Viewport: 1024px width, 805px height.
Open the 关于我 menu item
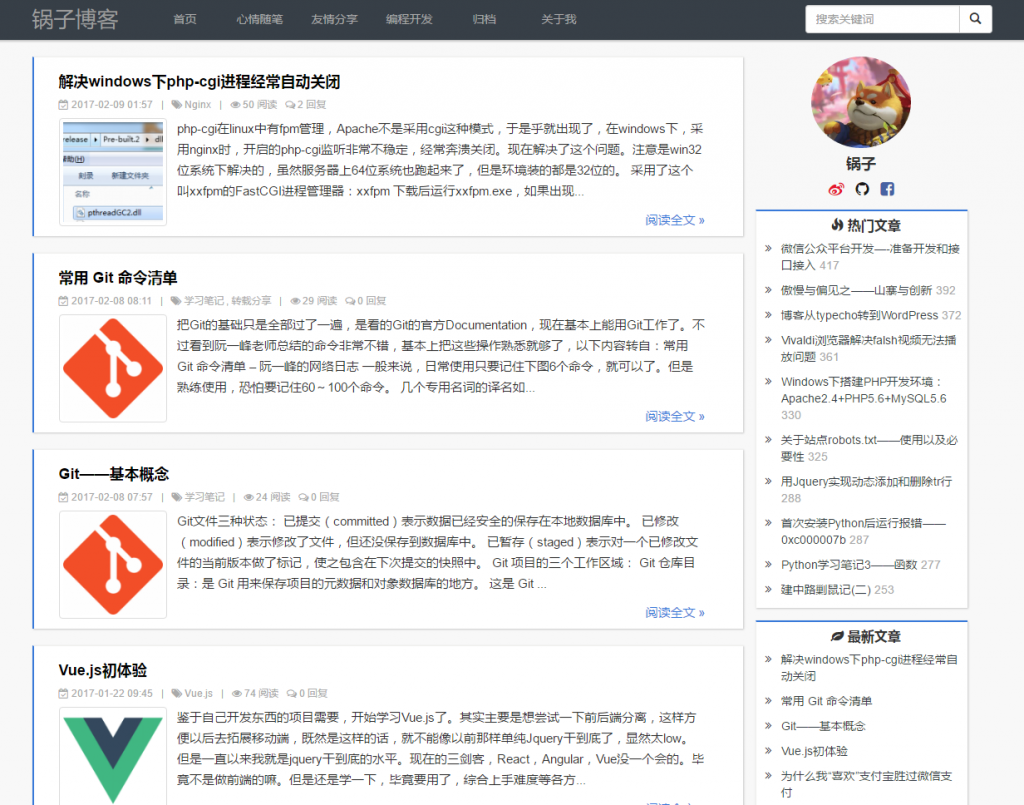point(558,20)
